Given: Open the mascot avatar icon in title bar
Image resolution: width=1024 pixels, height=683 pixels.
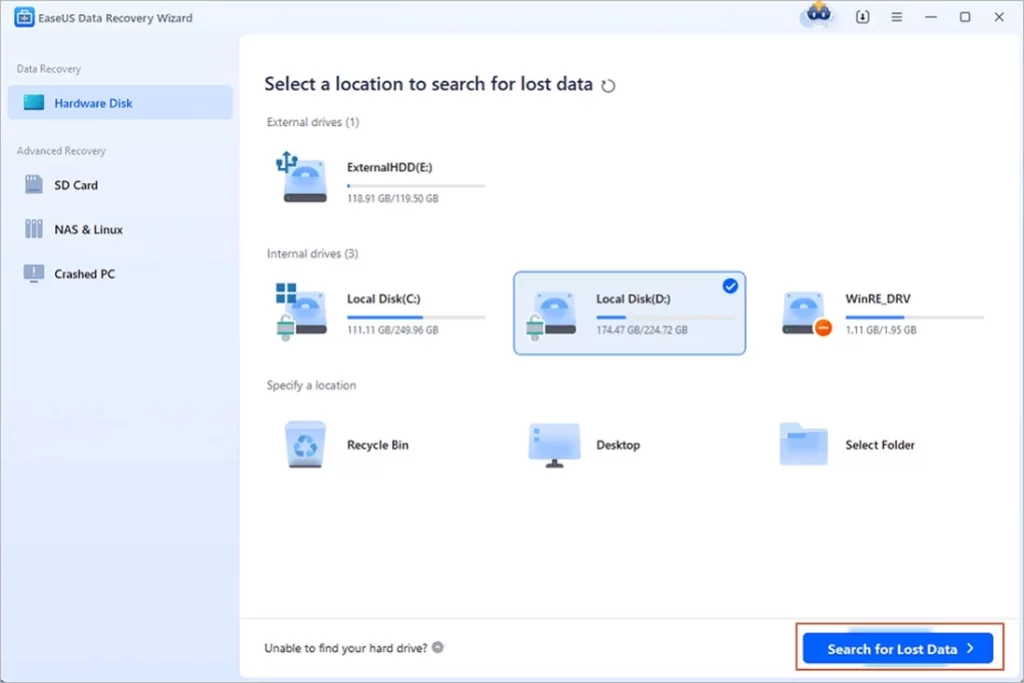Looking at the screenshot, I should point(818,16).
